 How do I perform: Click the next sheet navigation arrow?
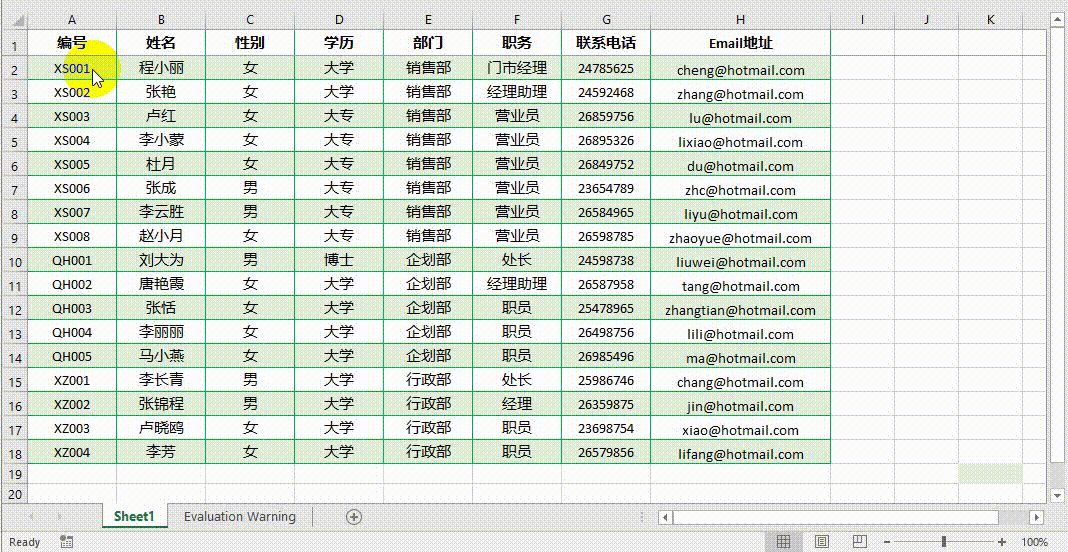(60, 517)
